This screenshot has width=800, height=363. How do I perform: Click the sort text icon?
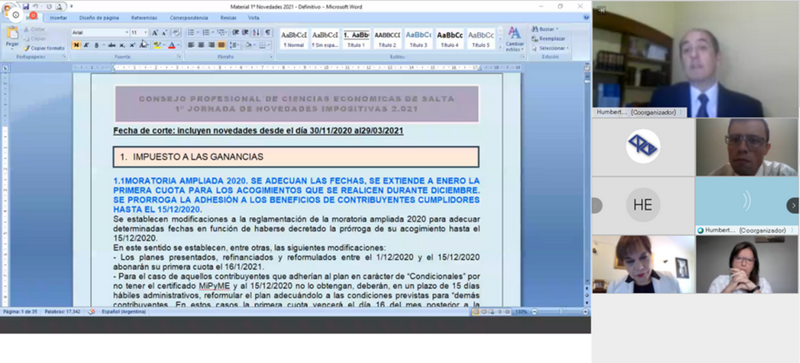click(x=256, y=33)
